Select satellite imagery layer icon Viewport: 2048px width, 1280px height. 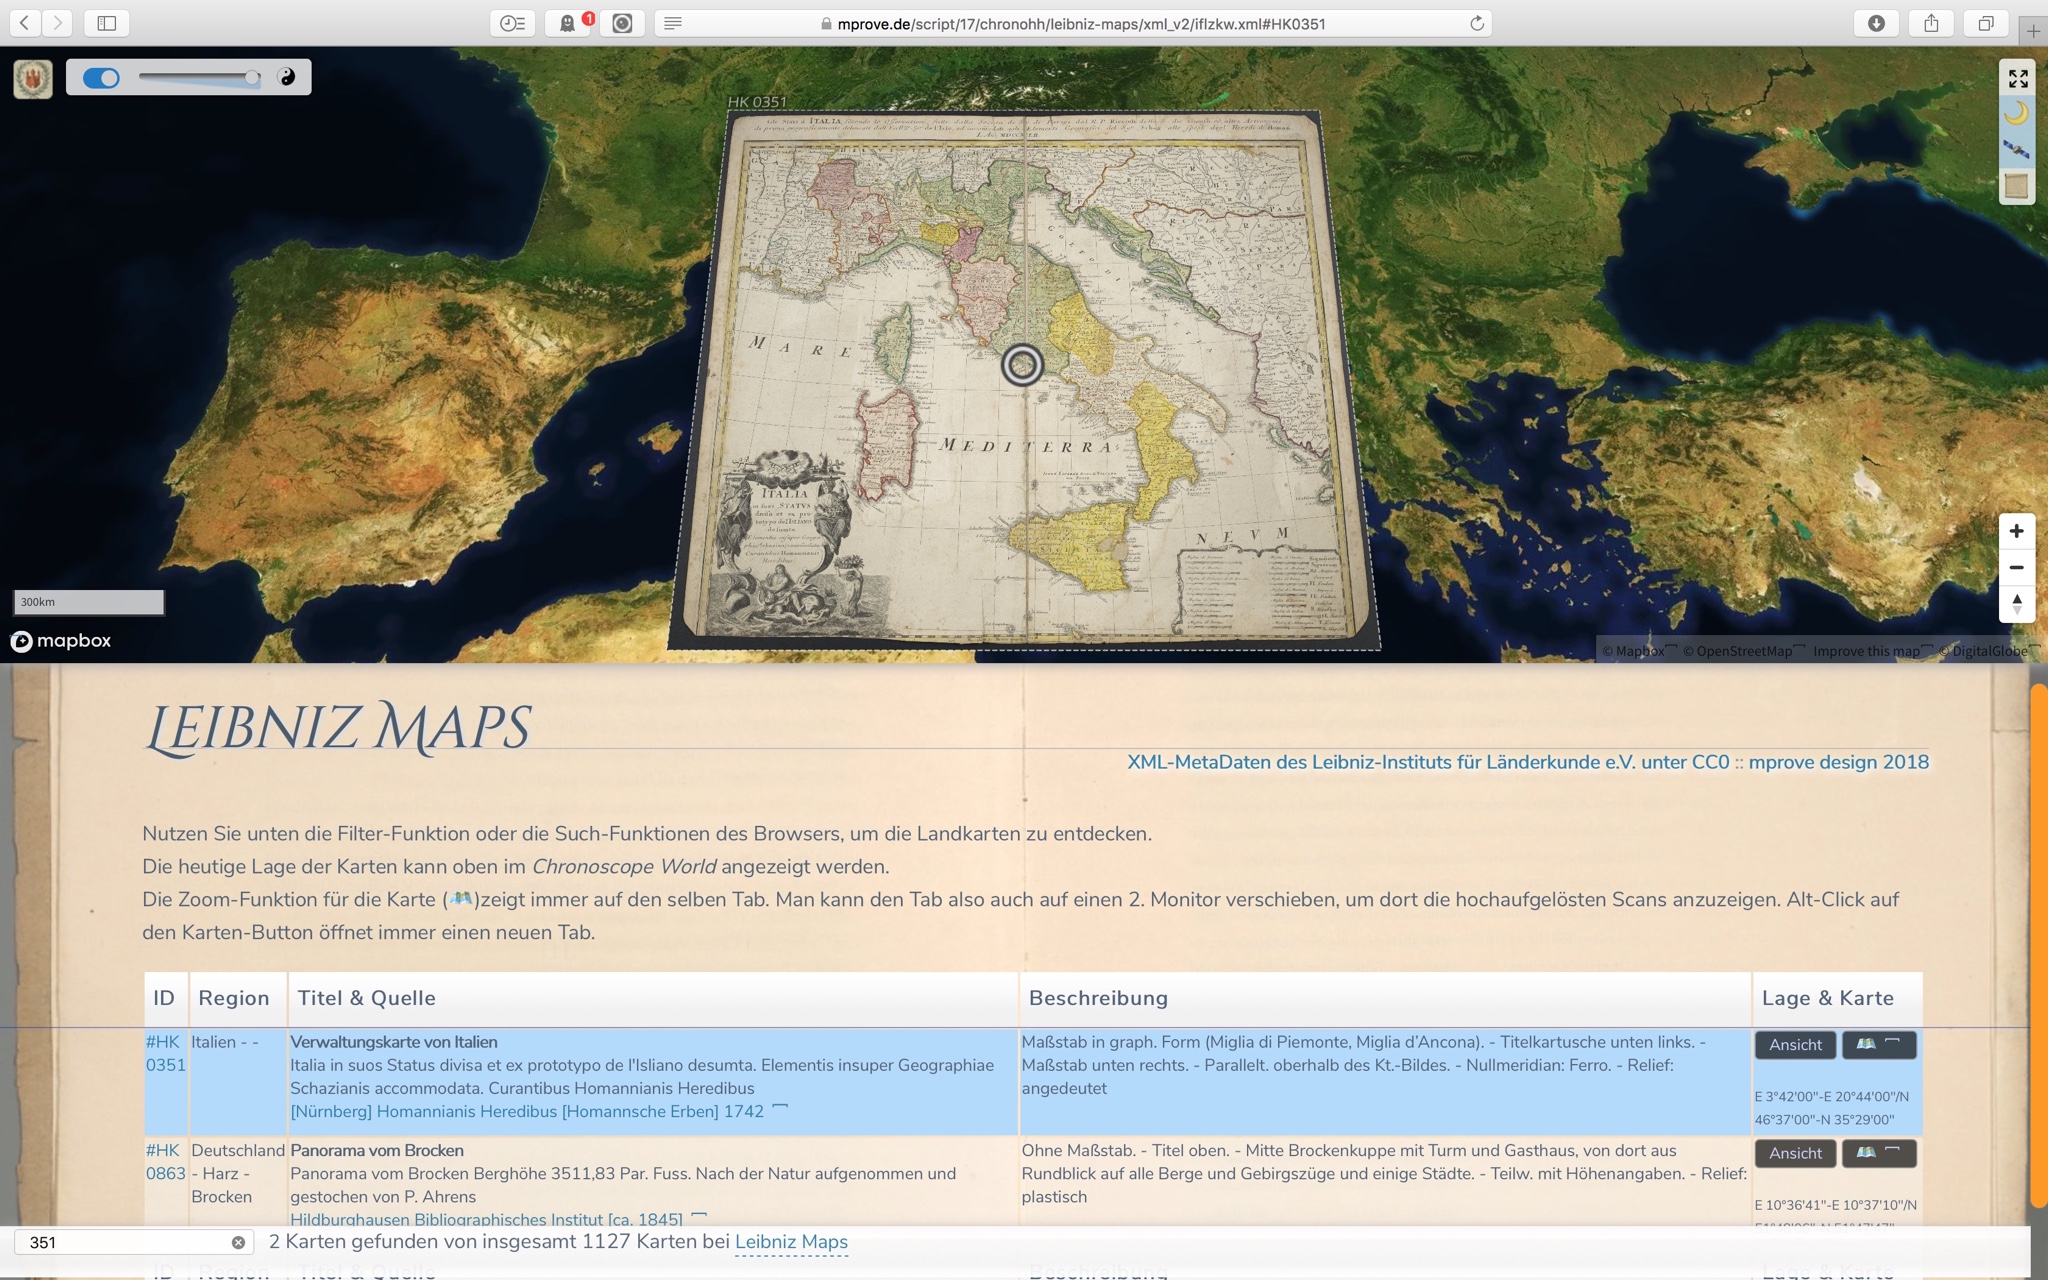[2017, 150]
